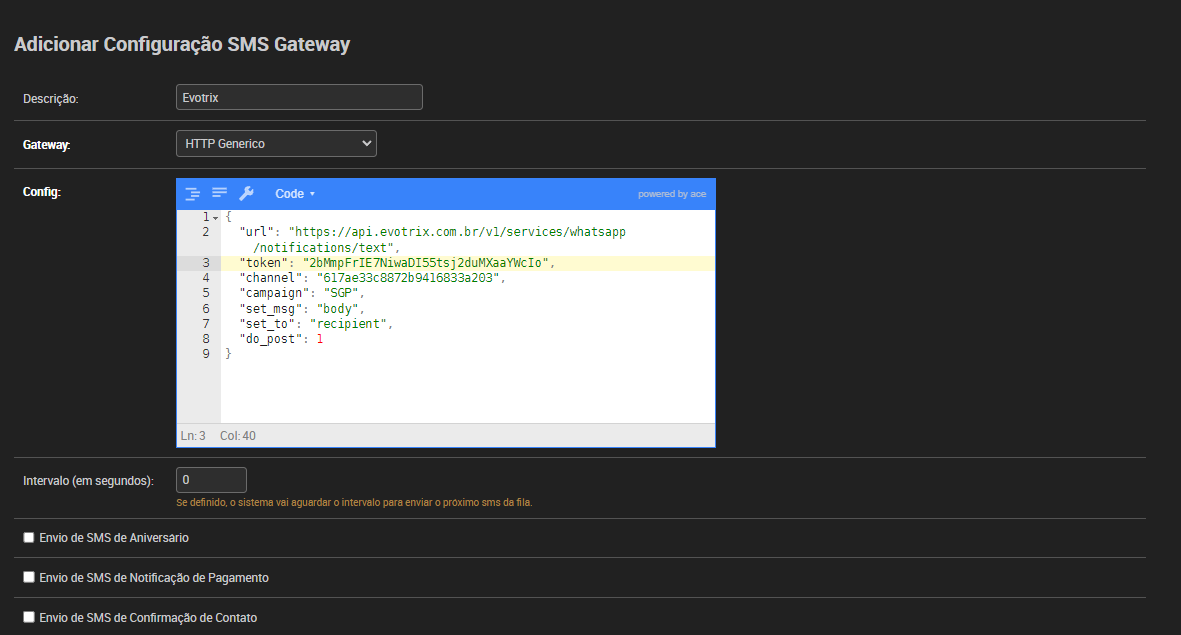The image size is (1181, 635).
Task: Click the channel value on line 4
Action: (407, 278)
